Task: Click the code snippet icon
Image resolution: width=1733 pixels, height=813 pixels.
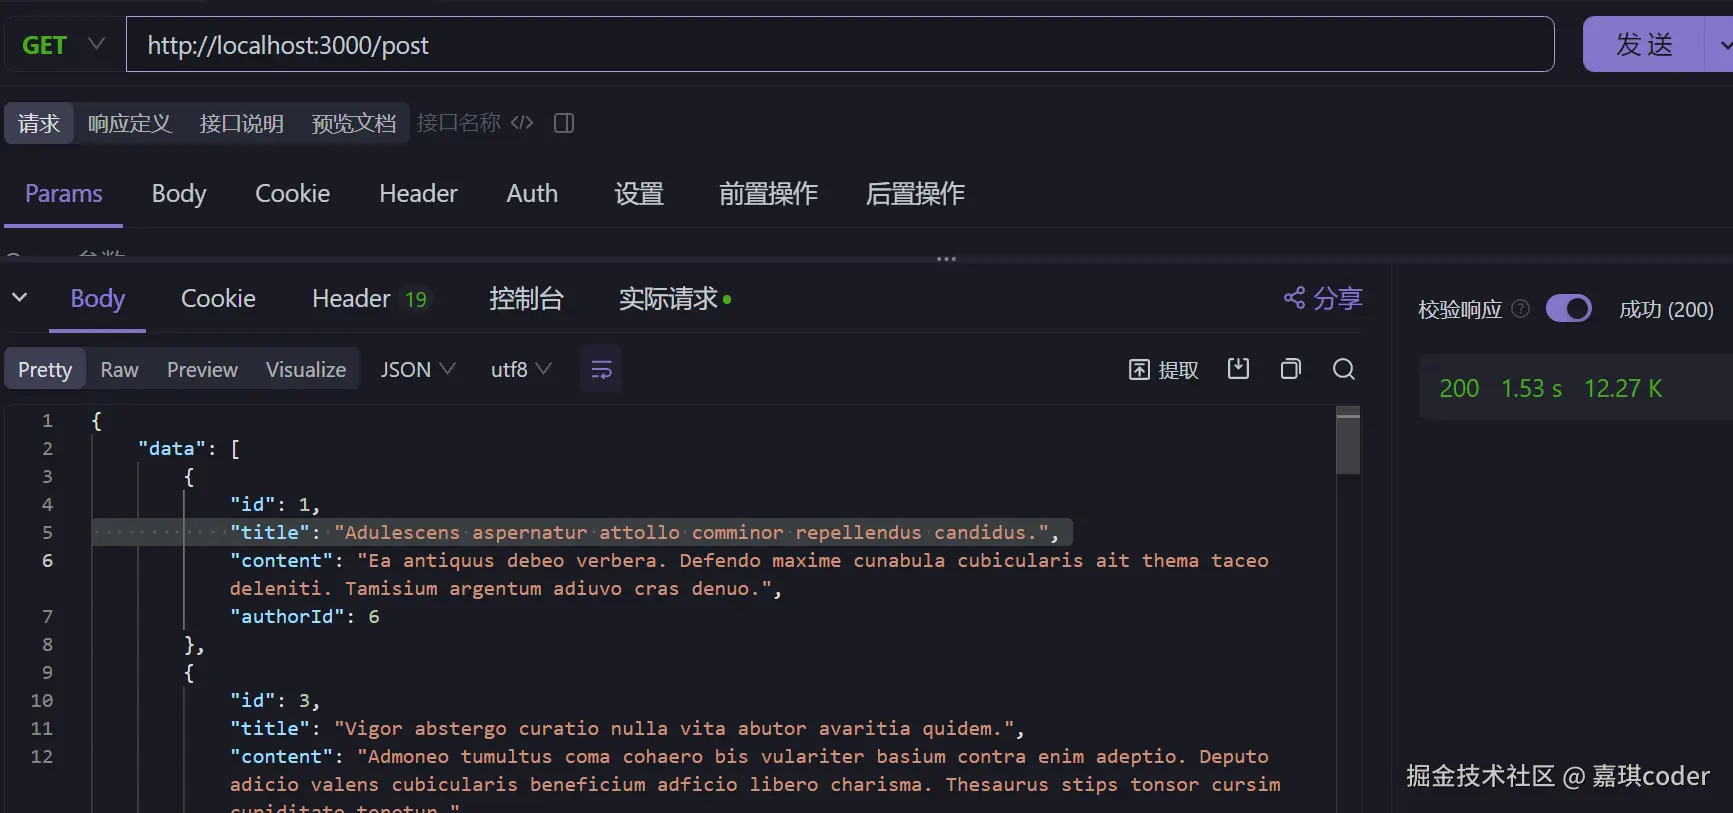Action: click(x=522, y=123)
